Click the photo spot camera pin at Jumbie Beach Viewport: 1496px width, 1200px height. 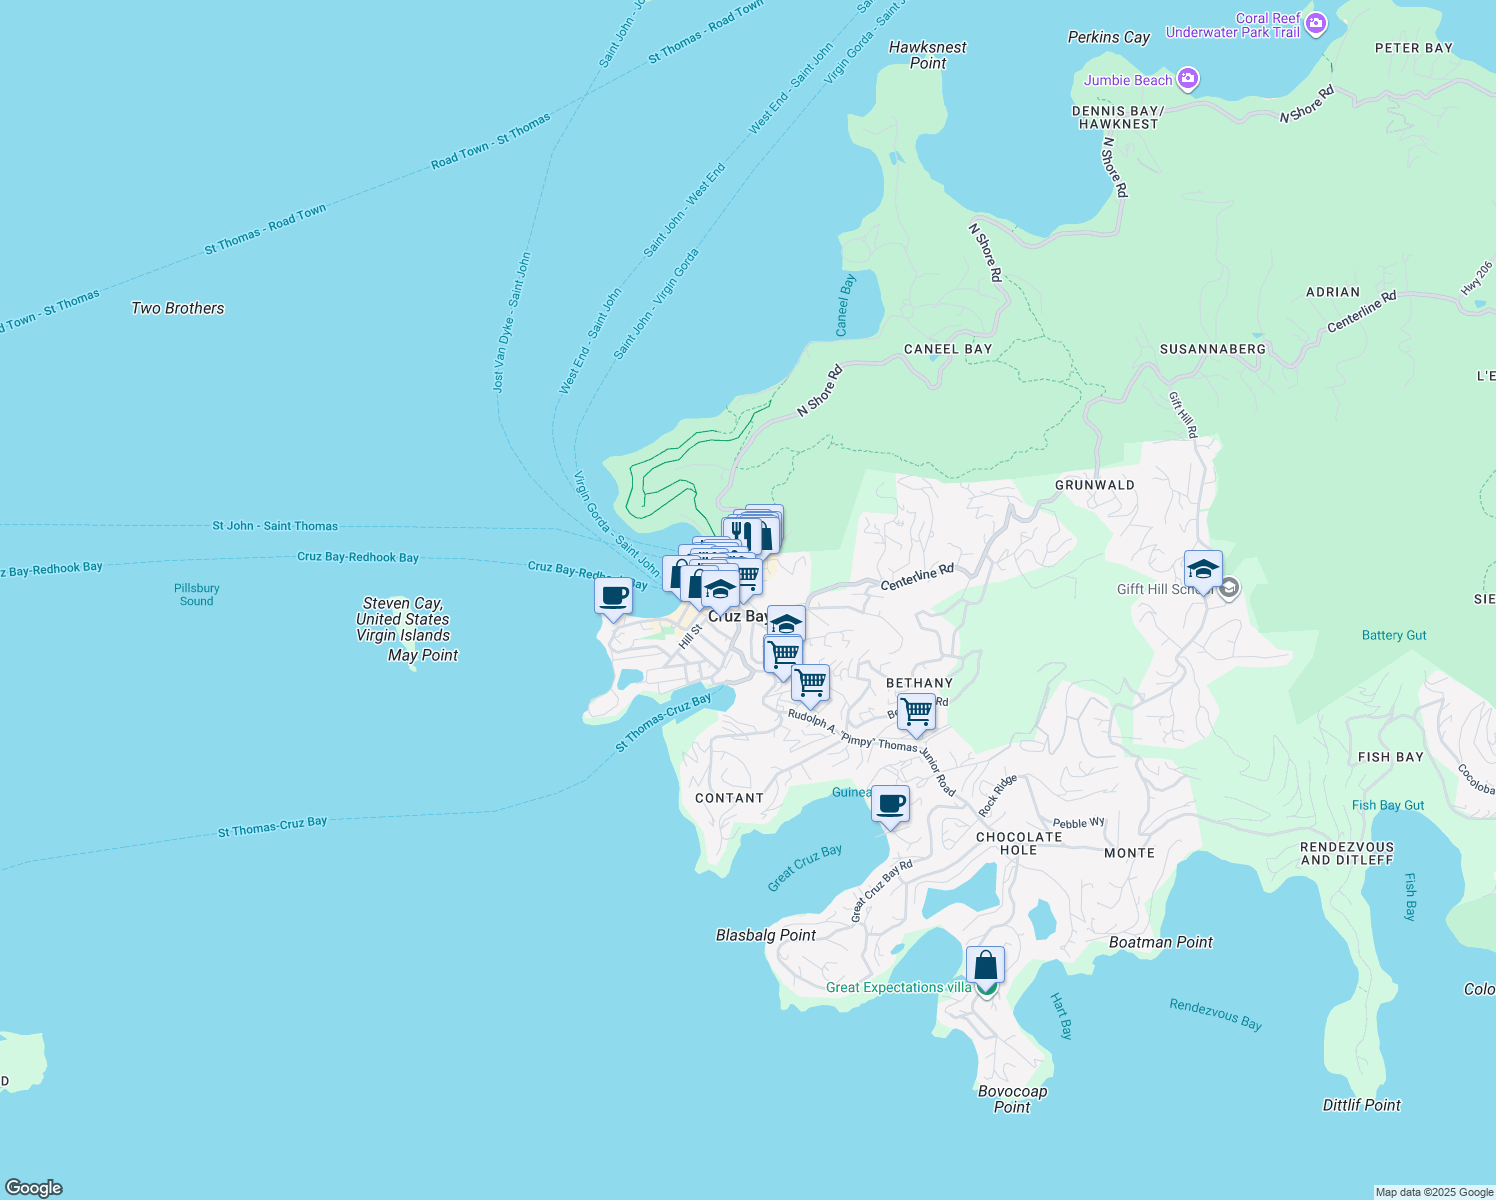[1189, 77]
